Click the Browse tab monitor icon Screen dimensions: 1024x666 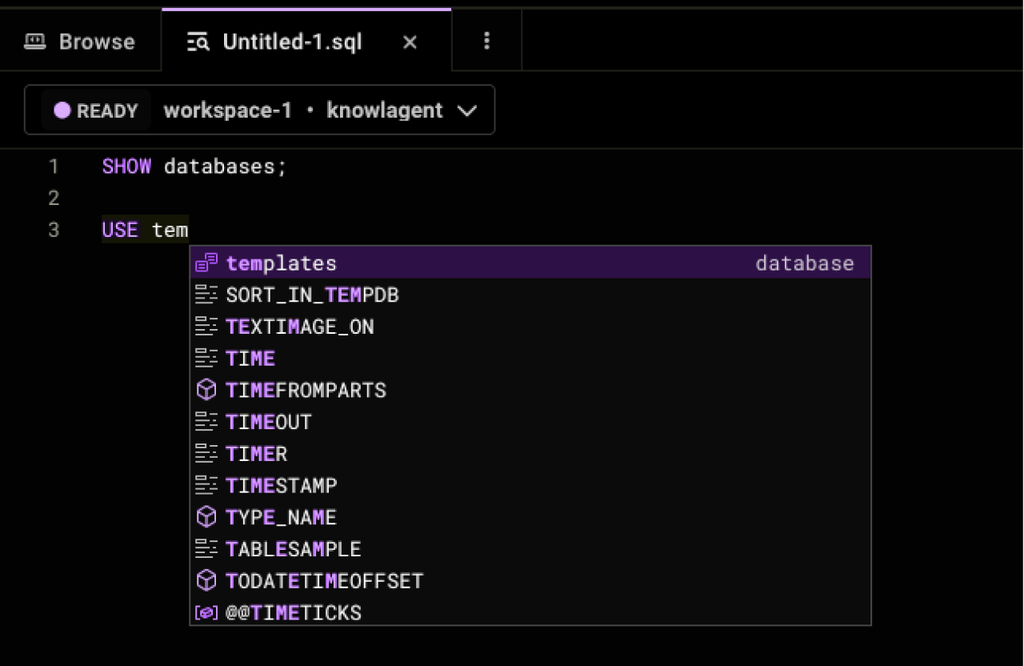coord(36,42)
